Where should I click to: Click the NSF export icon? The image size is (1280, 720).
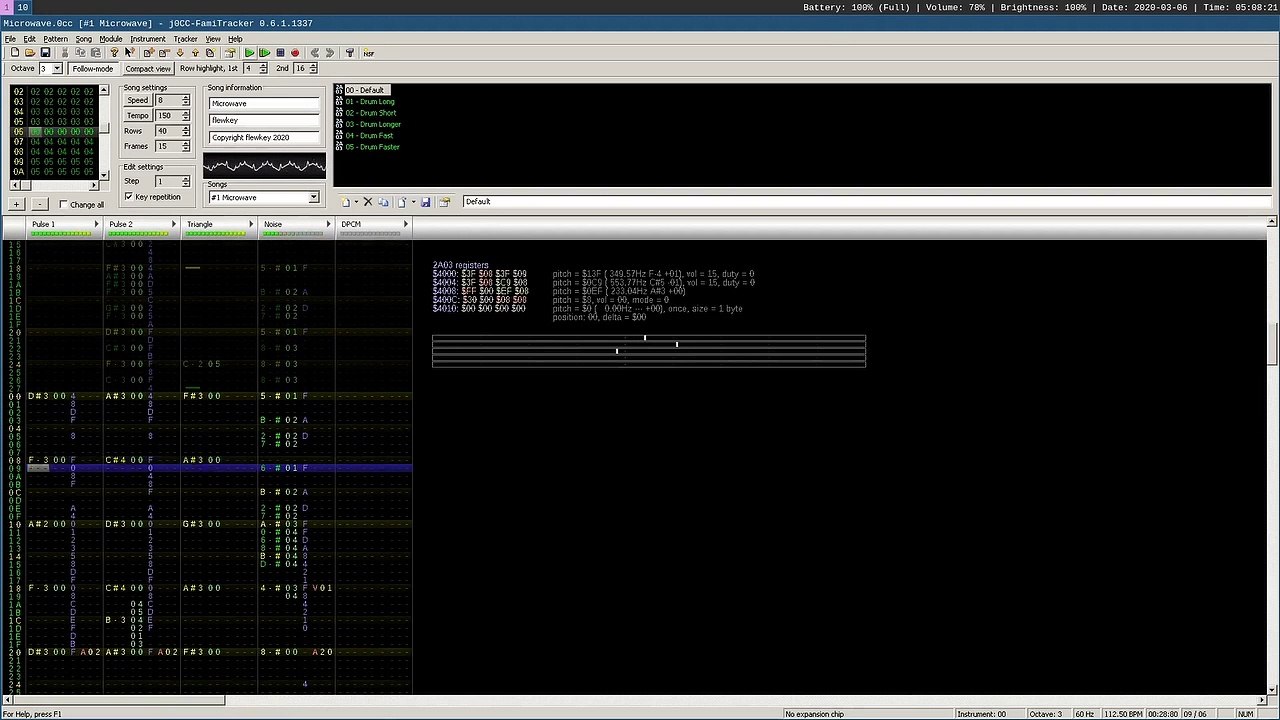click(x=368, y=53)
